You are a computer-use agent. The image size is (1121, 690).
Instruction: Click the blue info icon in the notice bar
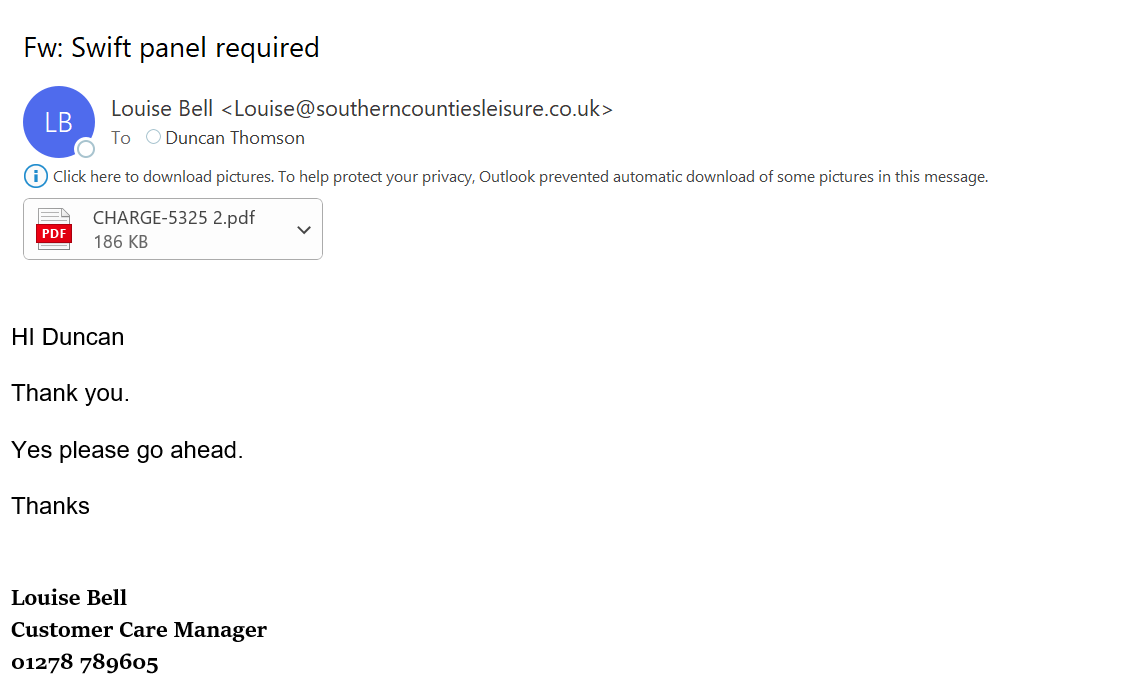click(x=35, y=177)
